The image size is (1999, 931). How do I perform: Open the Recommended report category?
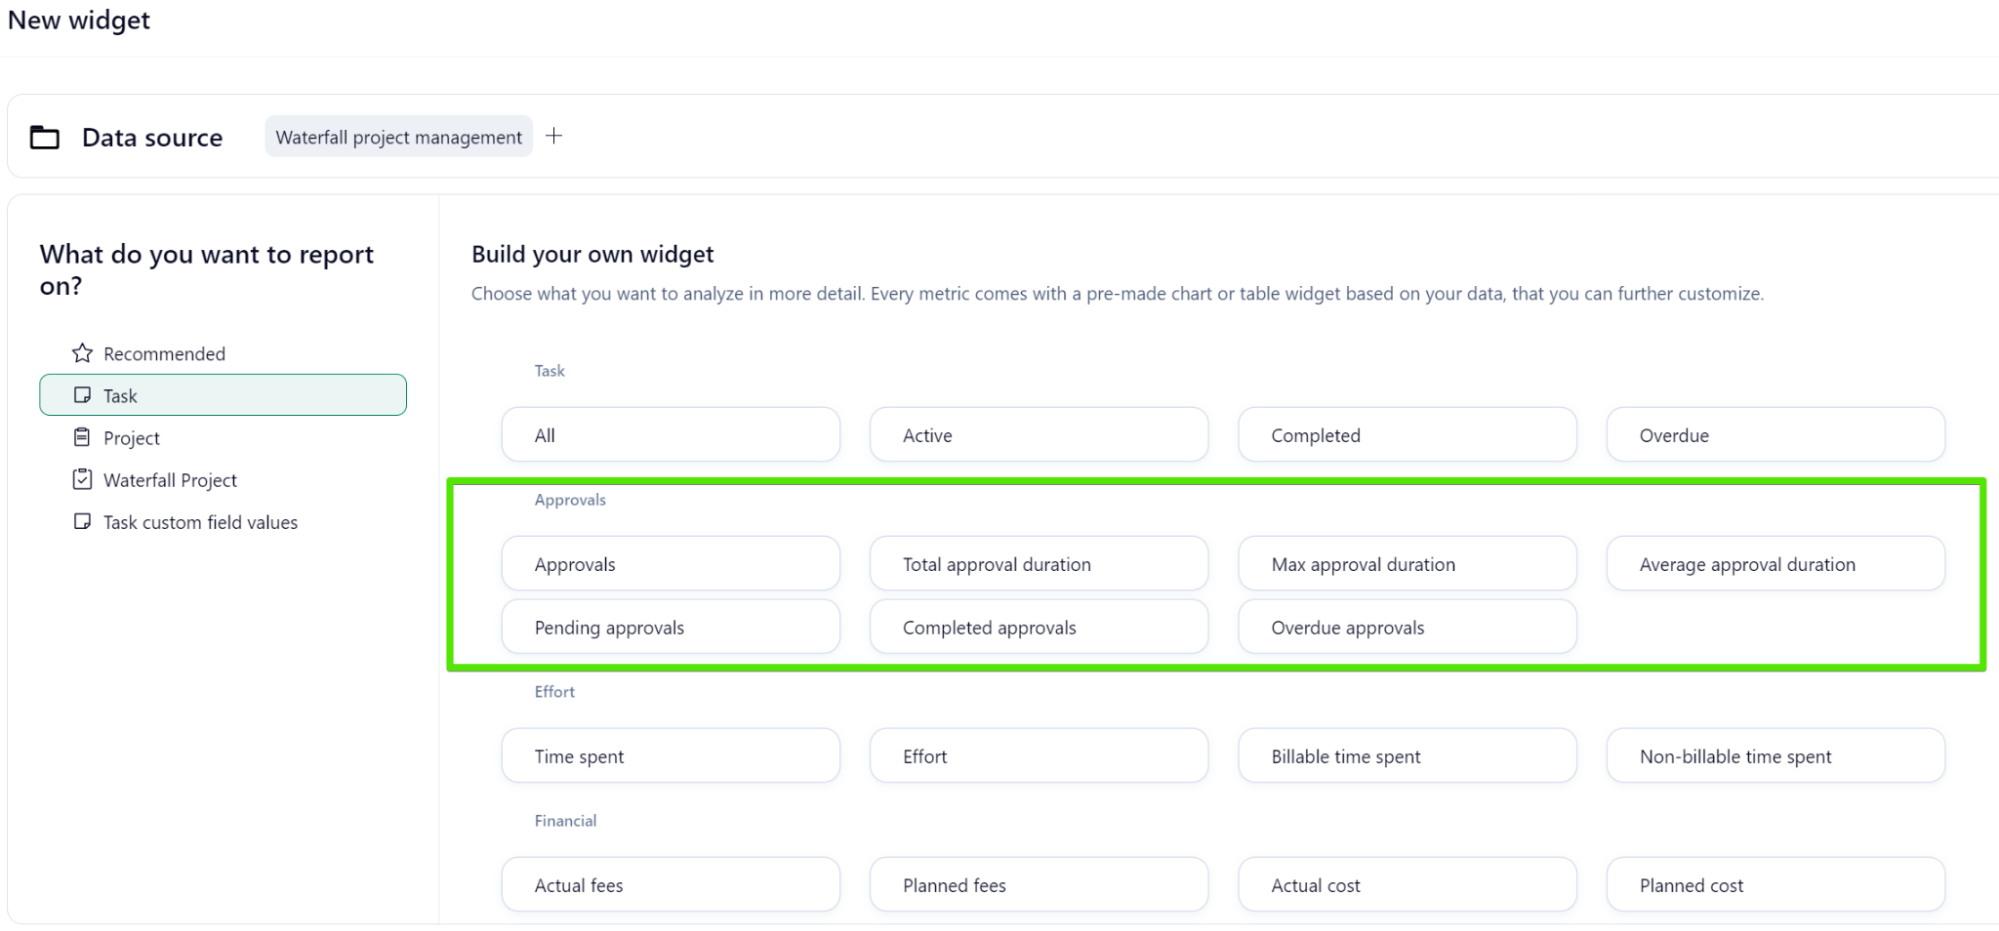click(164, 354)
